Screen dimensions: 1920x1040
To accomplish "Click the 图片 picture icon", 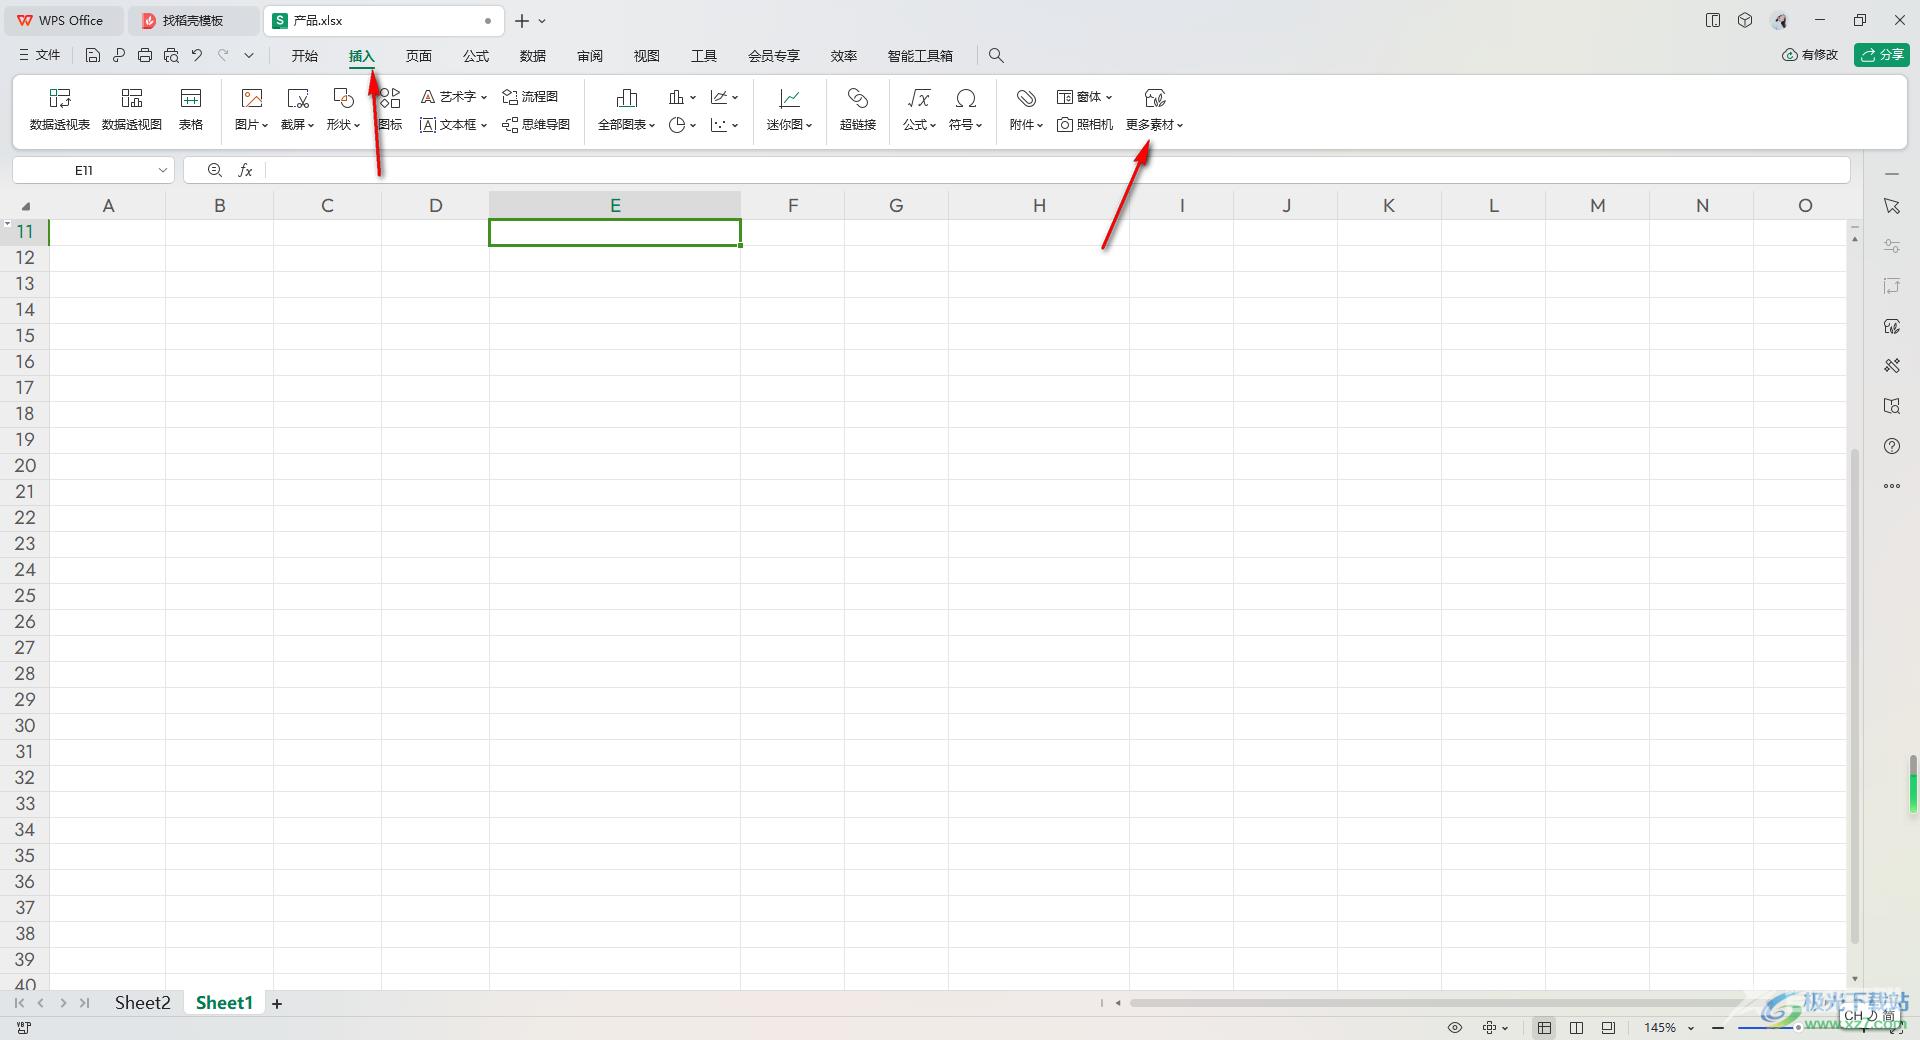I will 252,98.
